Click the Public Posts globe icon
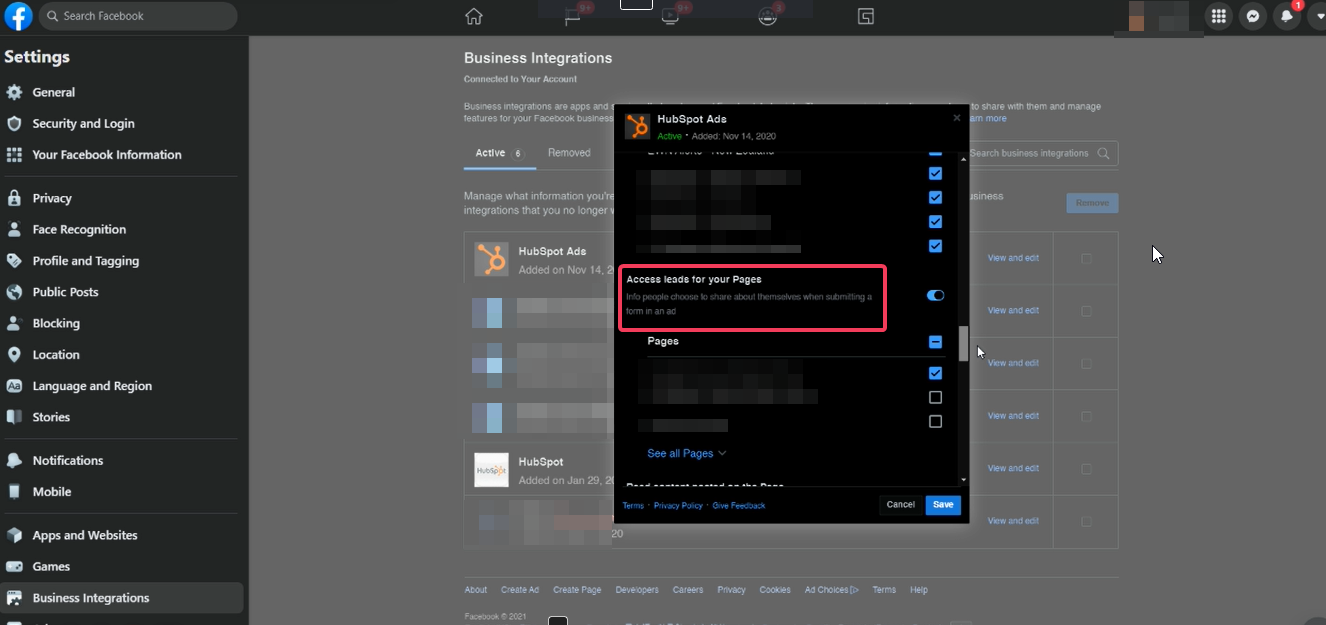Image resolution: width=1326 pixels, height=625 pixels. click(x=14, y=292)
